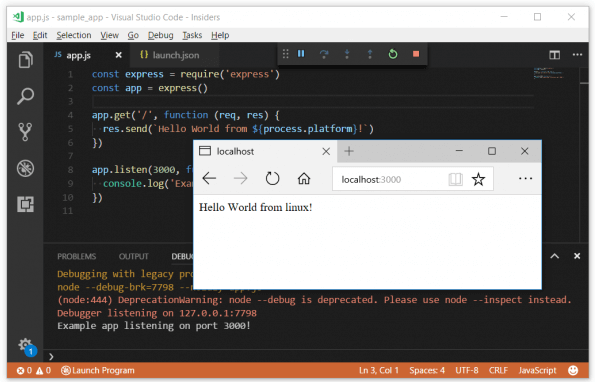Click 'Example app listening on port 3000!' line
The image size is (595, 382).
154,326
